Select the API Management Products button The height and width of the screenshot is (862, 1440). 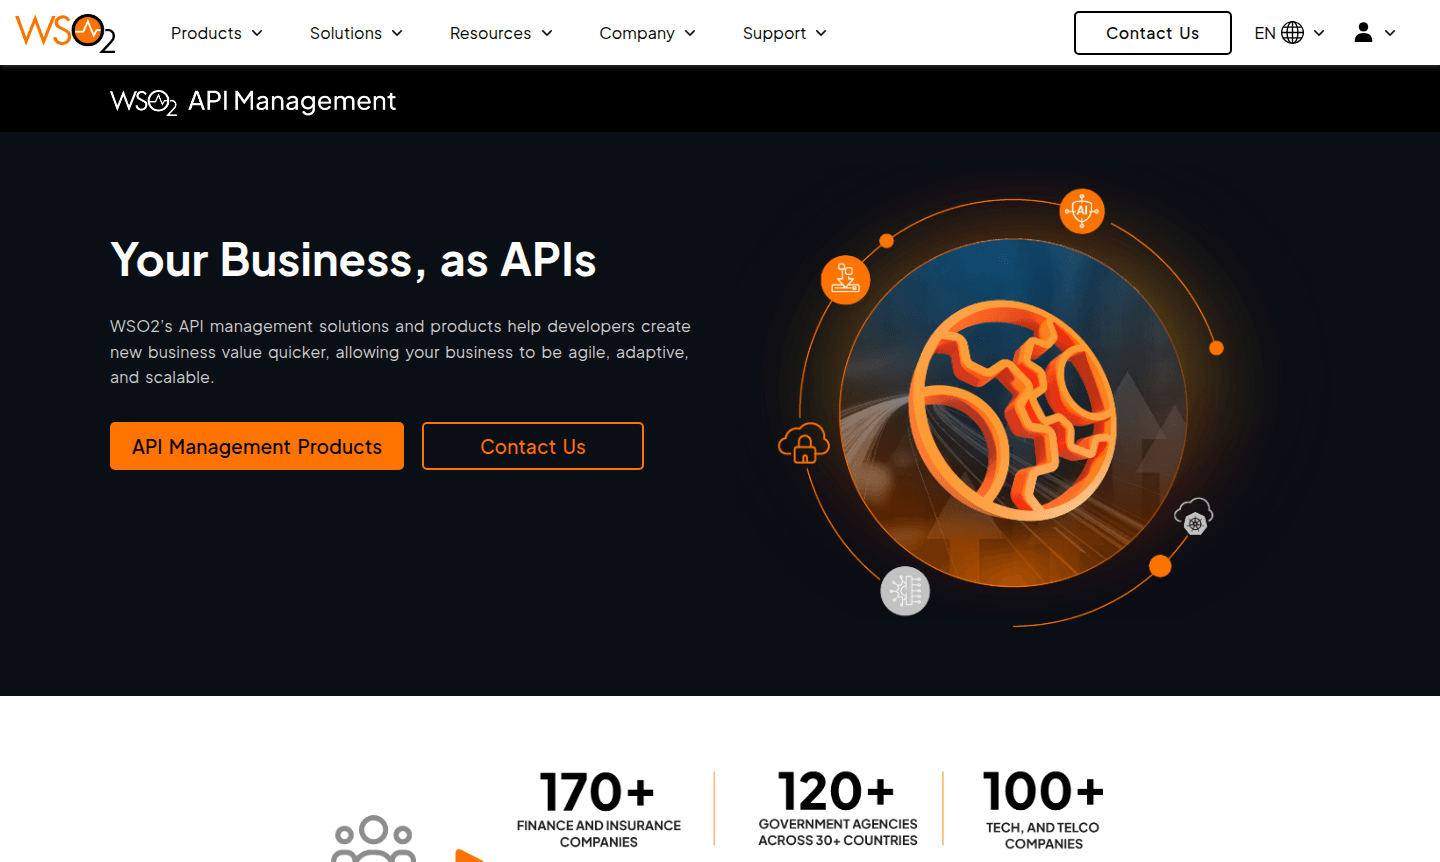pyautogui.click(x=256, y=446)
